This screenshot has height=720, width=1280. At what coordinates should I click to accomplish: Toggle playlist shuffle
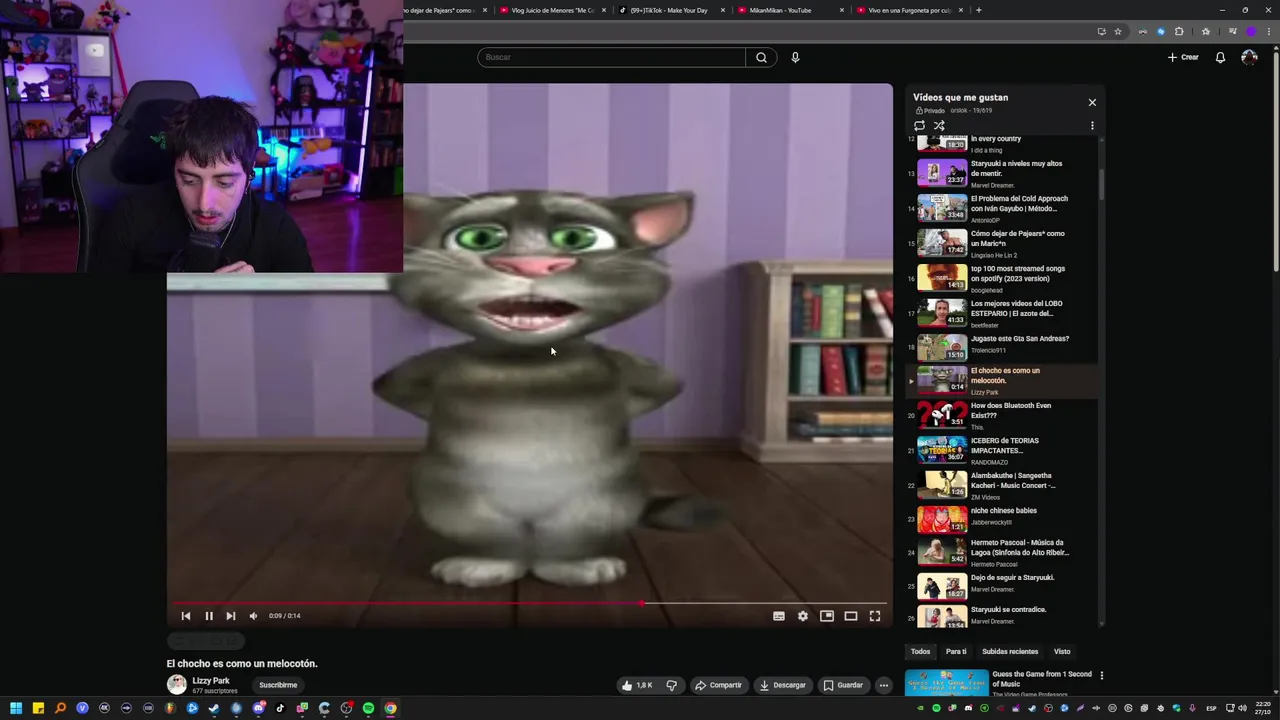coord(939,126)
